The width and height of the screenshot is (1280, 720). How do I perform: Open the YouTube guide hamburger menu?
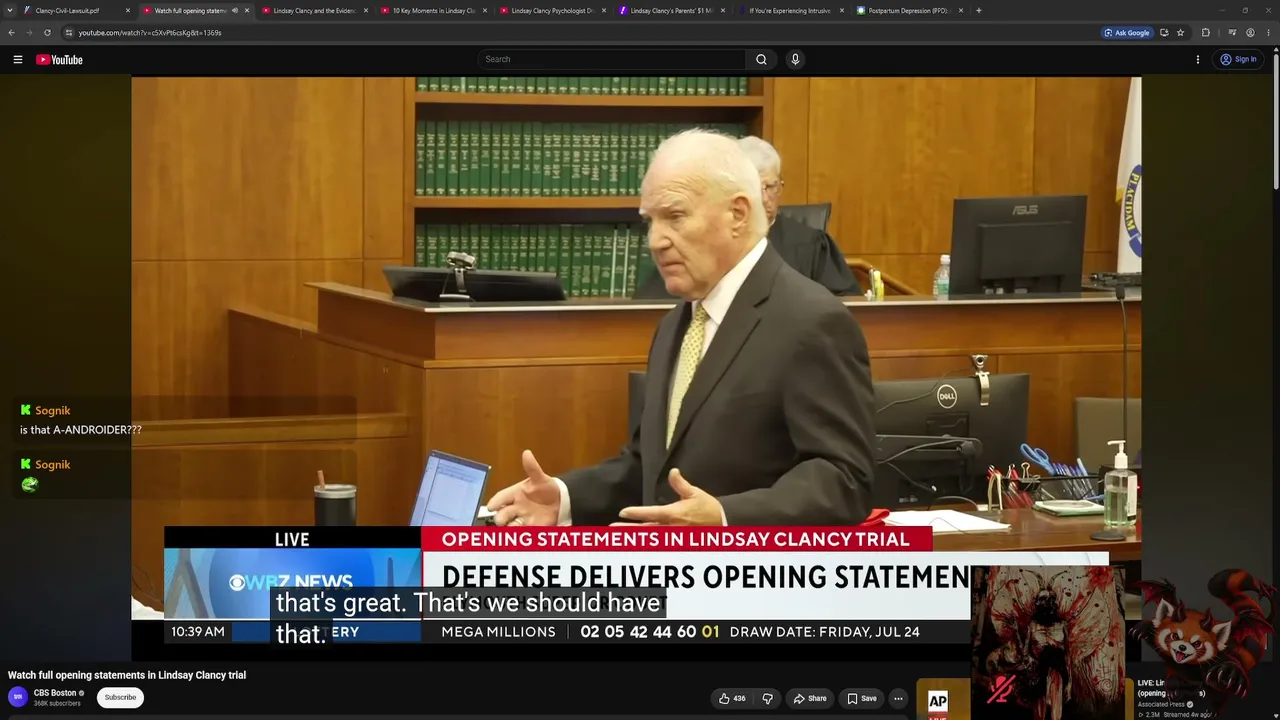pyautogui.click(x=17, y=60)
